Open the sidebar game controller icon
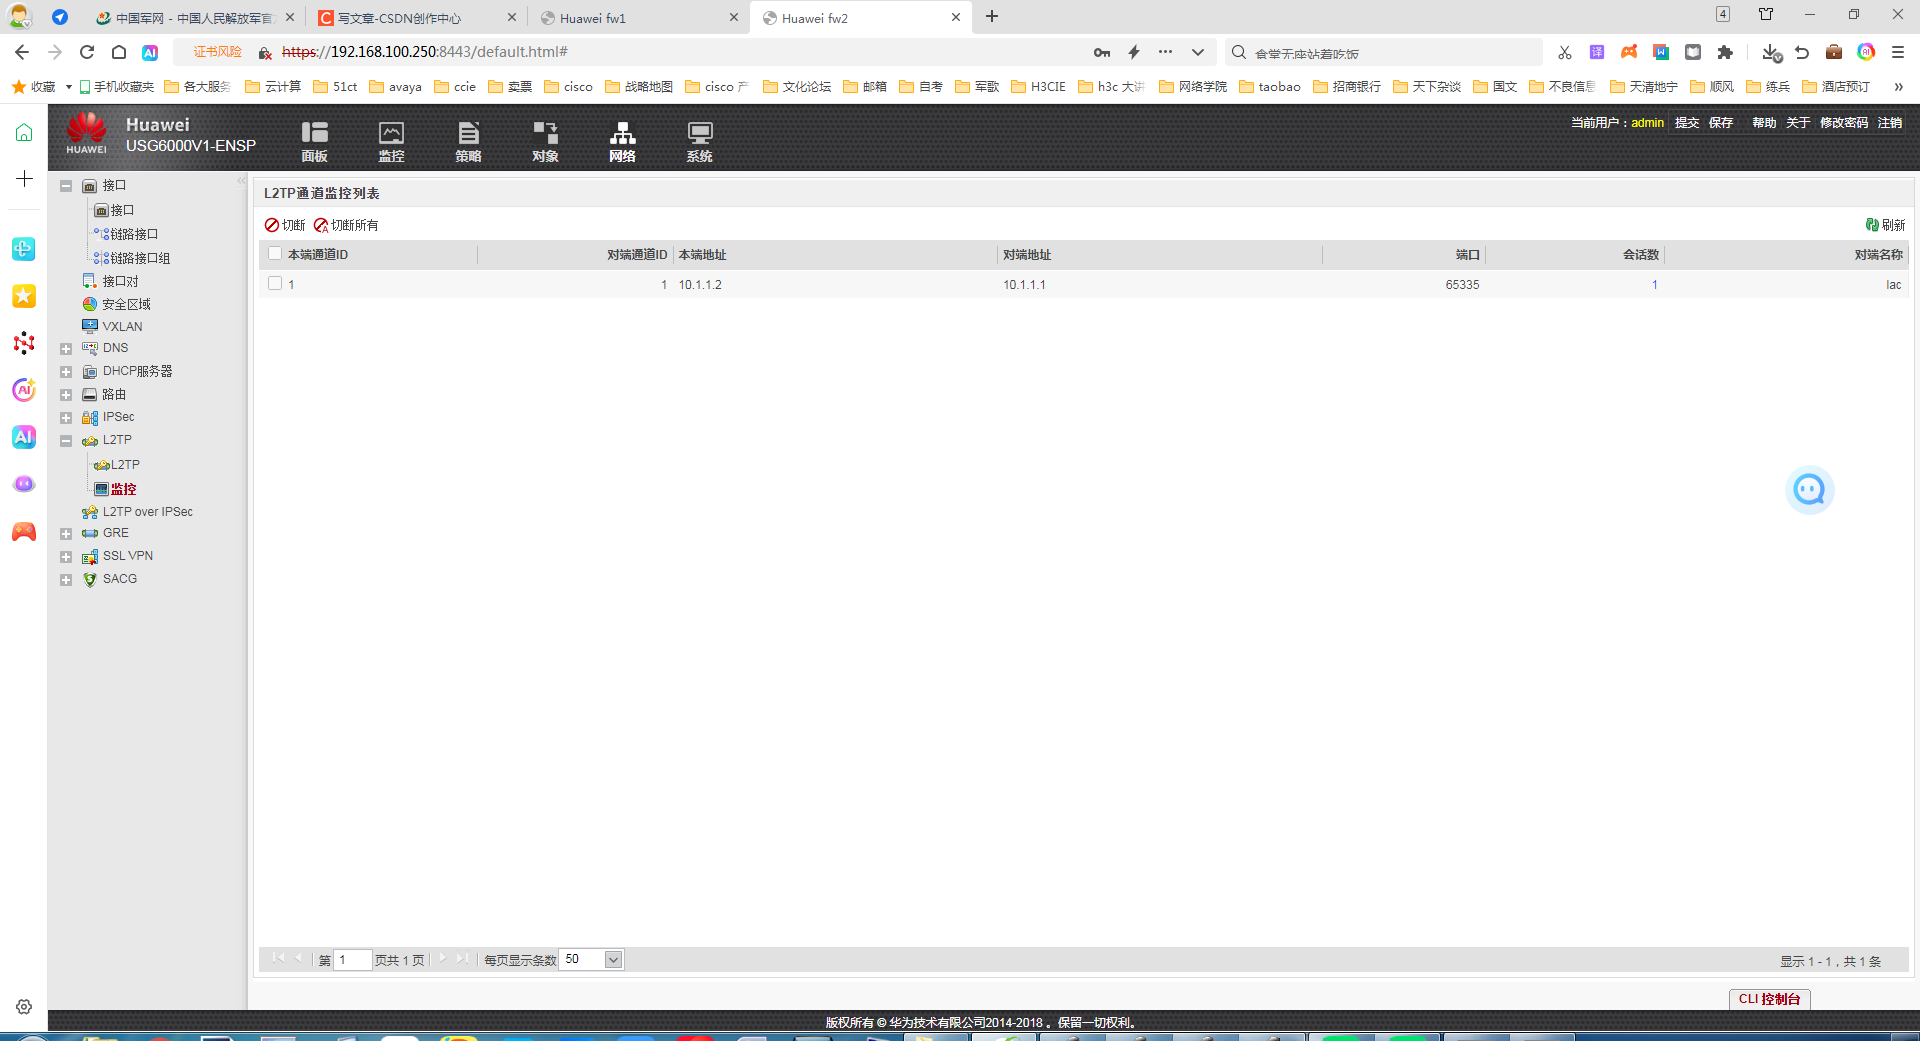This screenshot has width=1920, height=1041. [24, 531]
